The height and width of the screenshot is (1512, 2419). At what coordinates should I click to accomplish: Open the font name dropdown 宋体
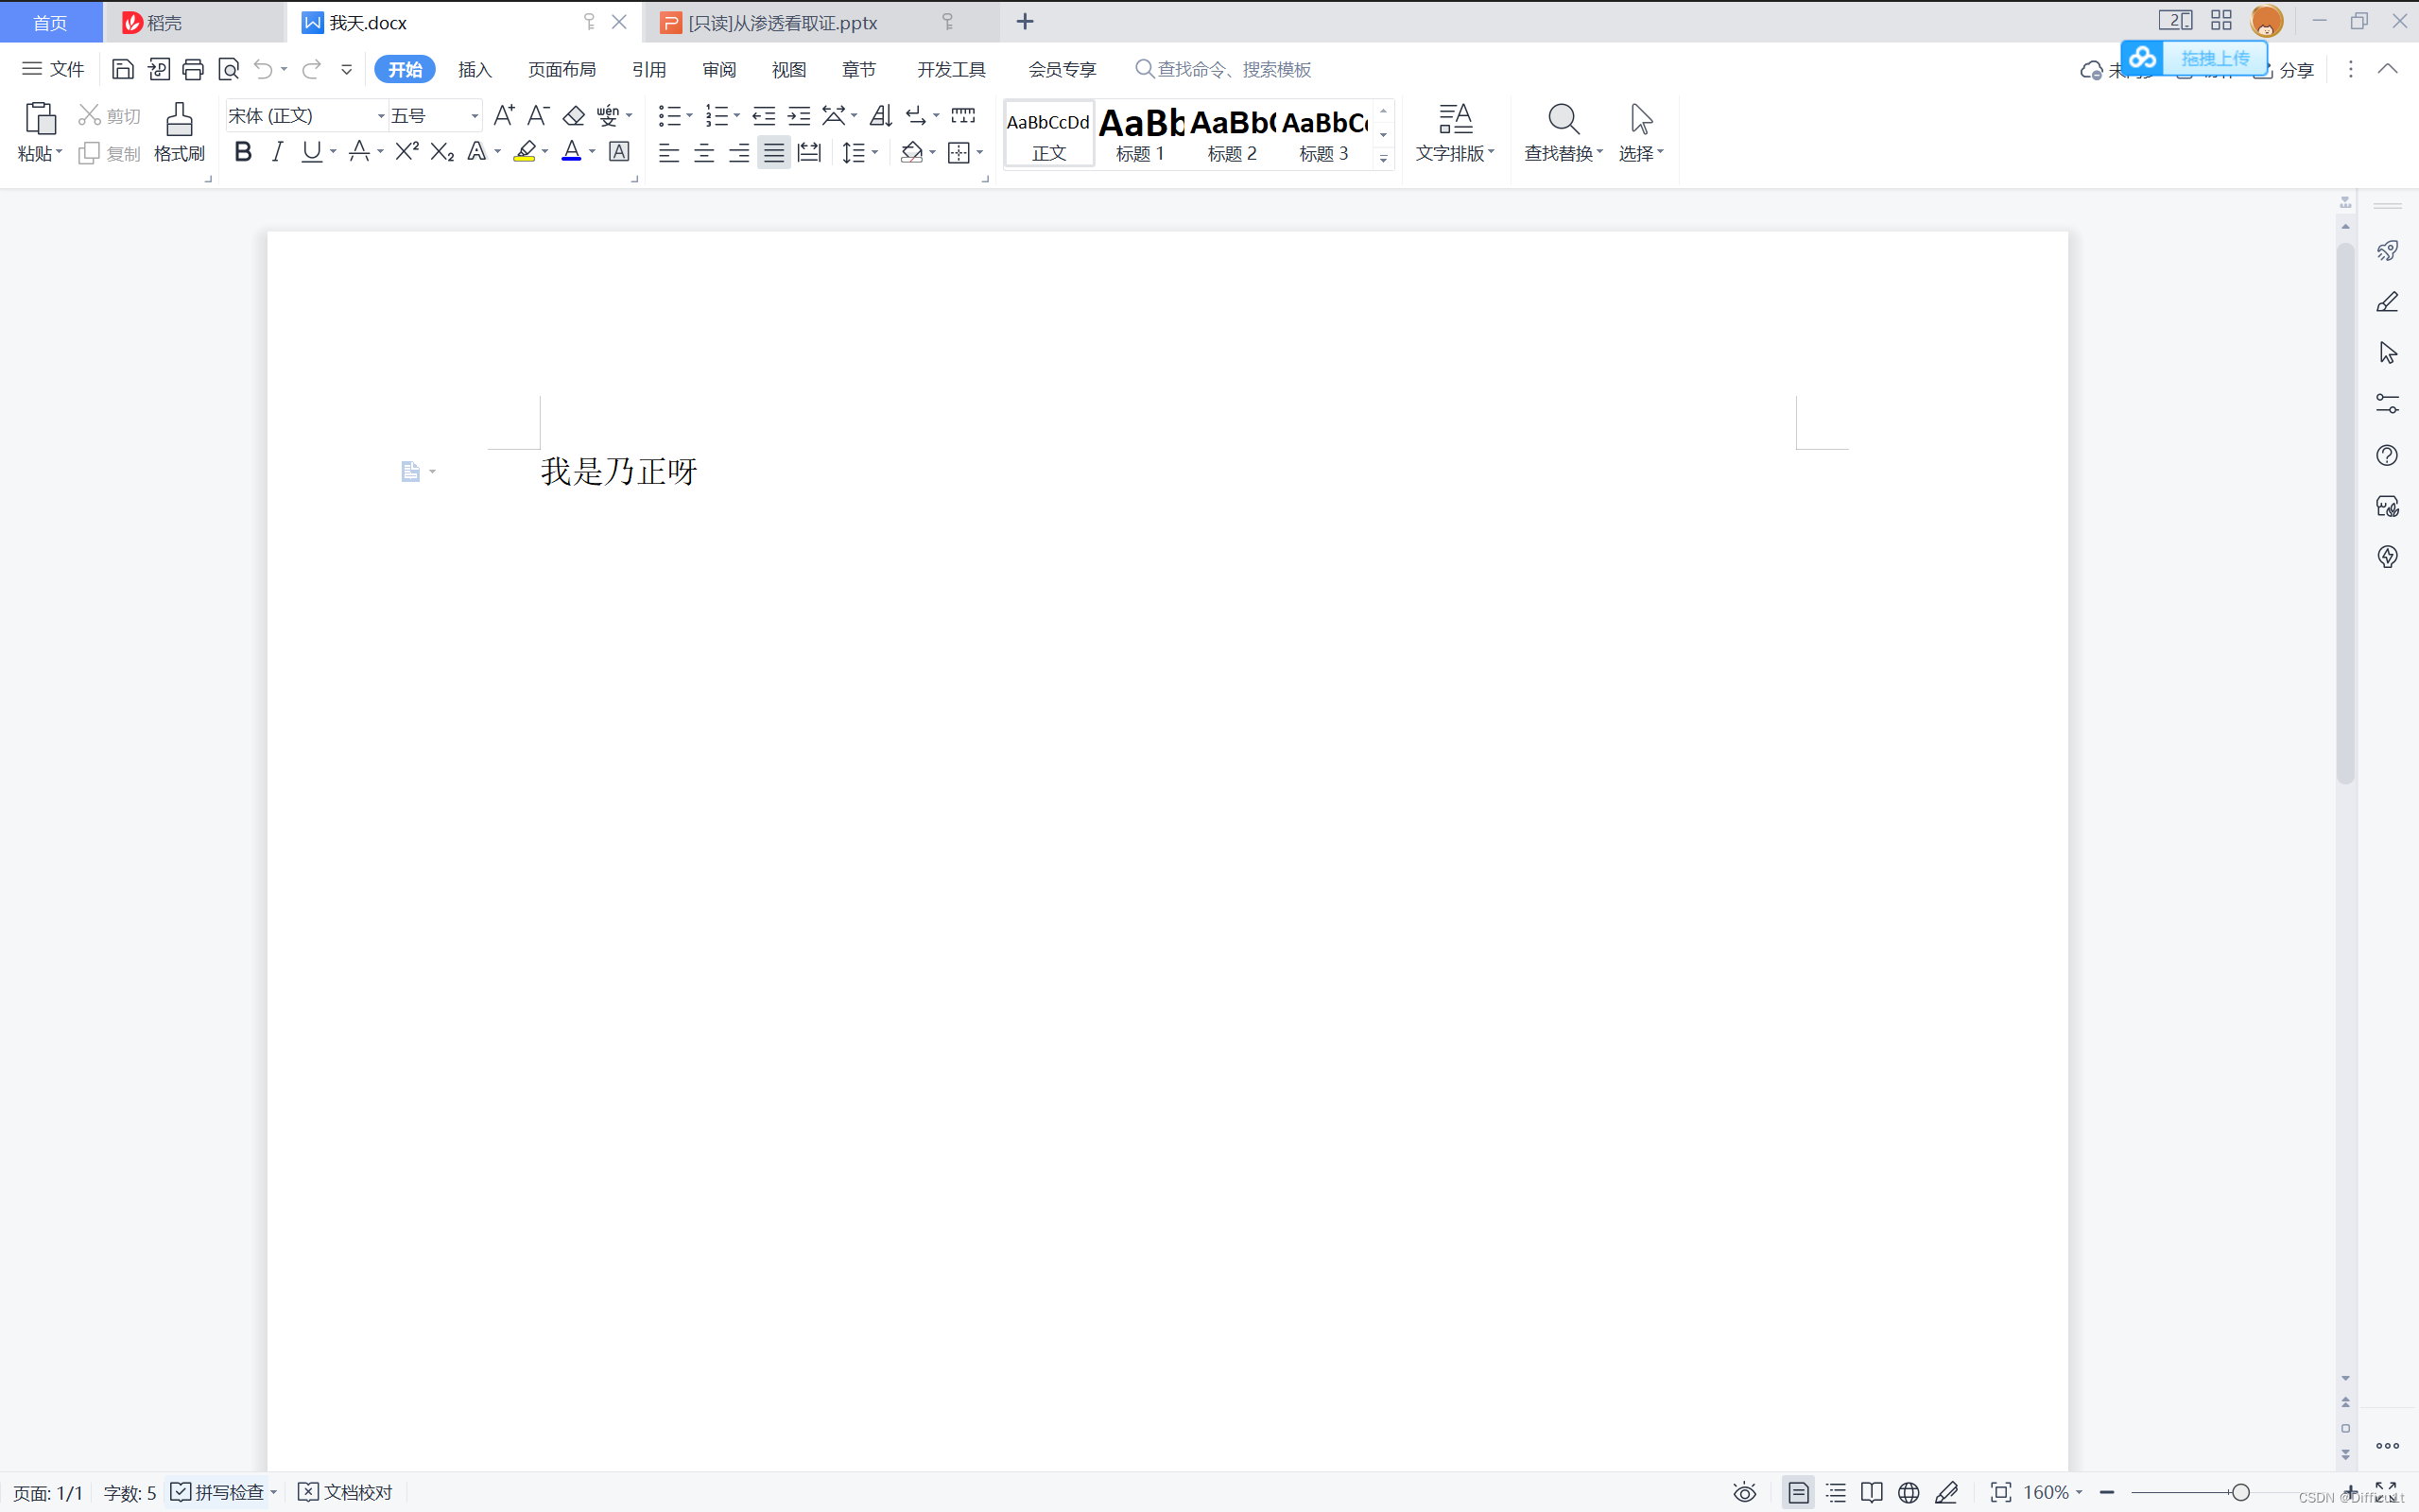[380, 116]
